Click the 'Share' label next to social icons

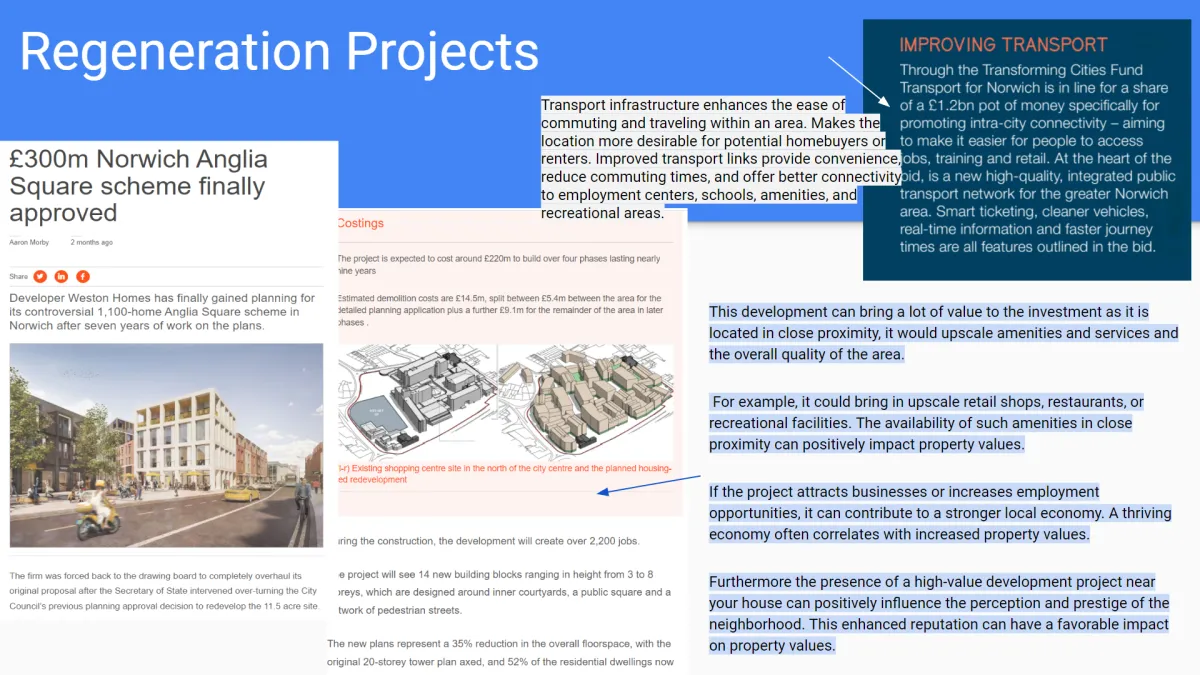18,276
